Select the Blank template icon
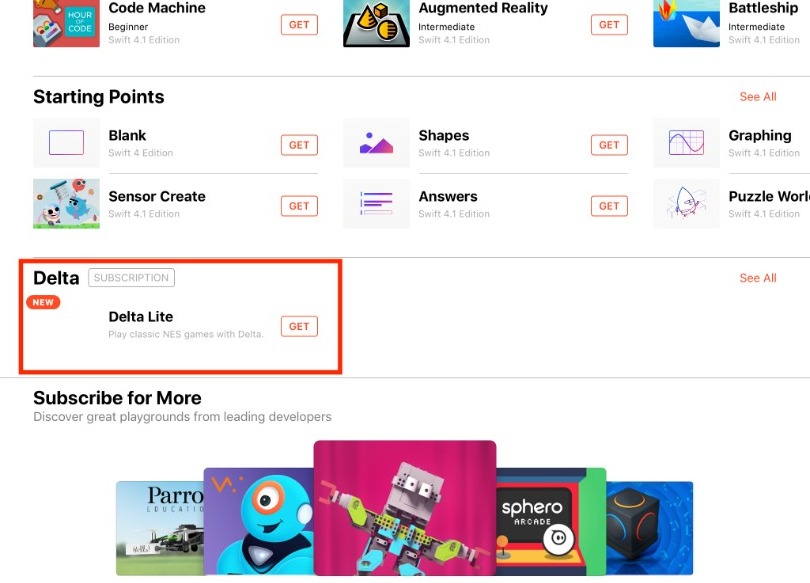 [x=66, y=143]
